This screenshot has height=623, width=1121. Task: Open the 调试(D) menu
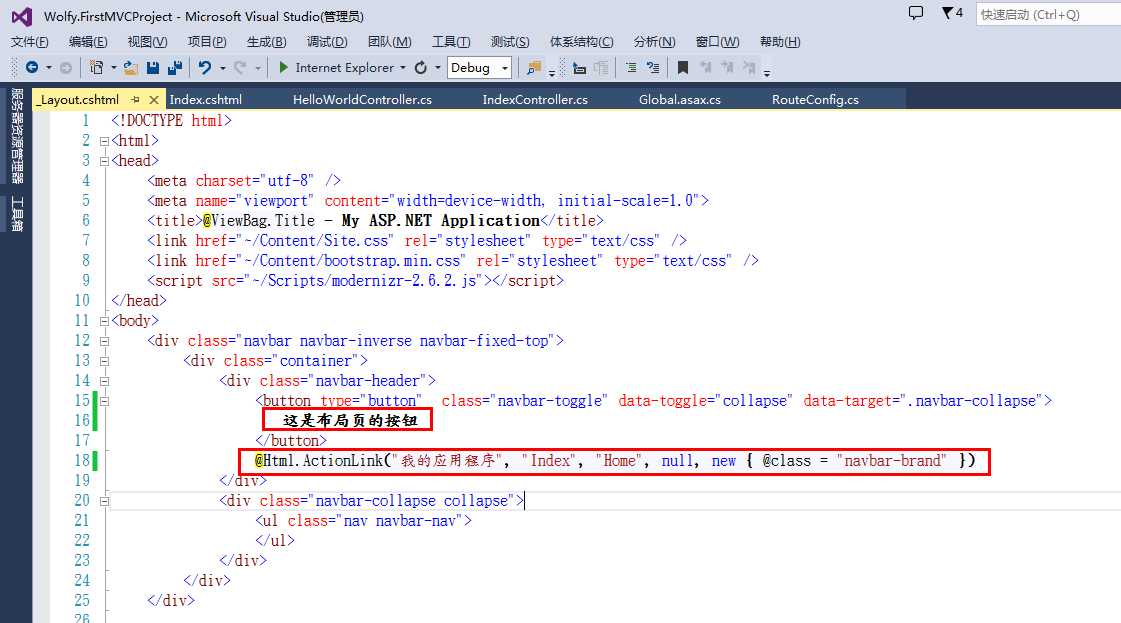[327, 41]
